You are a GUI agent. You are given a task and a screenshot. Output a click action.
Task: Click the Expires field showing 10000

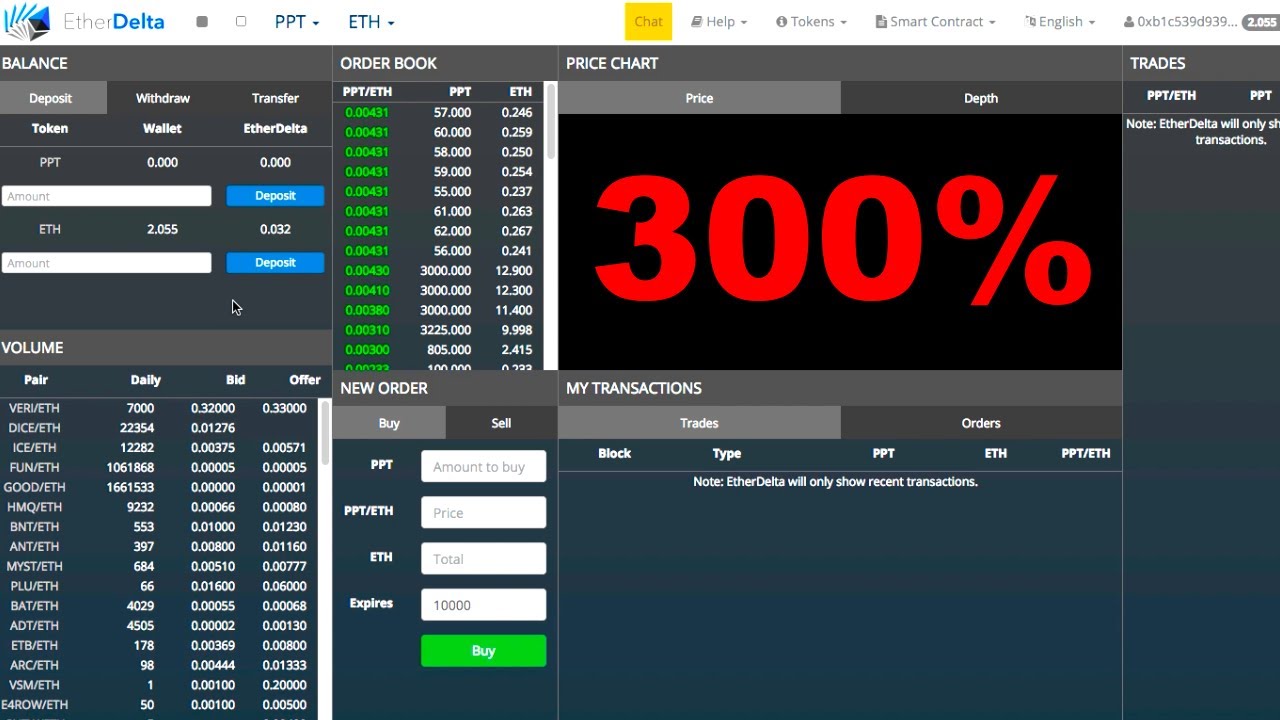point(484,605)
